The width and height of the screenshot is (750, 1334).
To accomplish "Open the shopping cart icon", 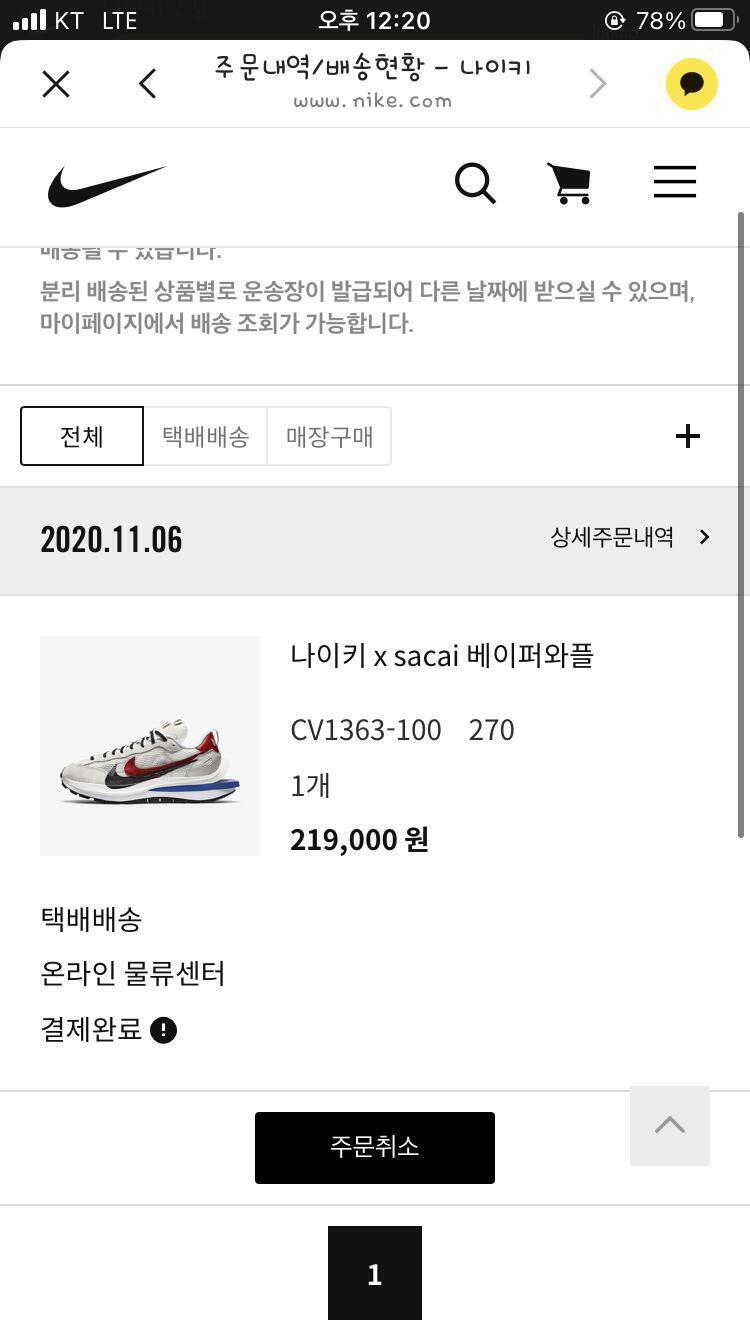I will (569, 184).
